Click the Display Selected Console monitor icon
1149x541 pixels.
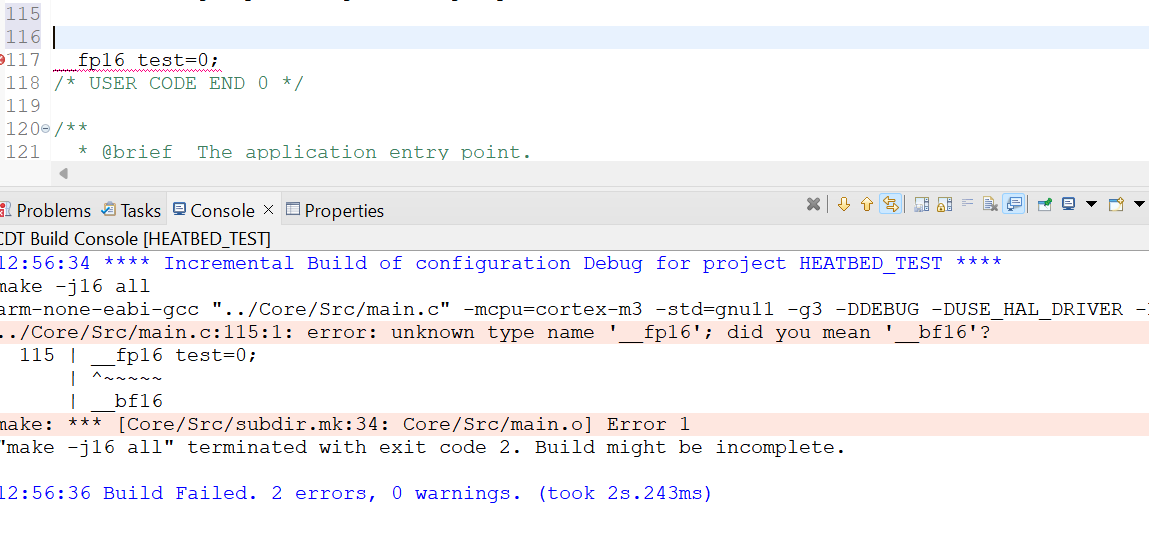(x=1068, y=204)
